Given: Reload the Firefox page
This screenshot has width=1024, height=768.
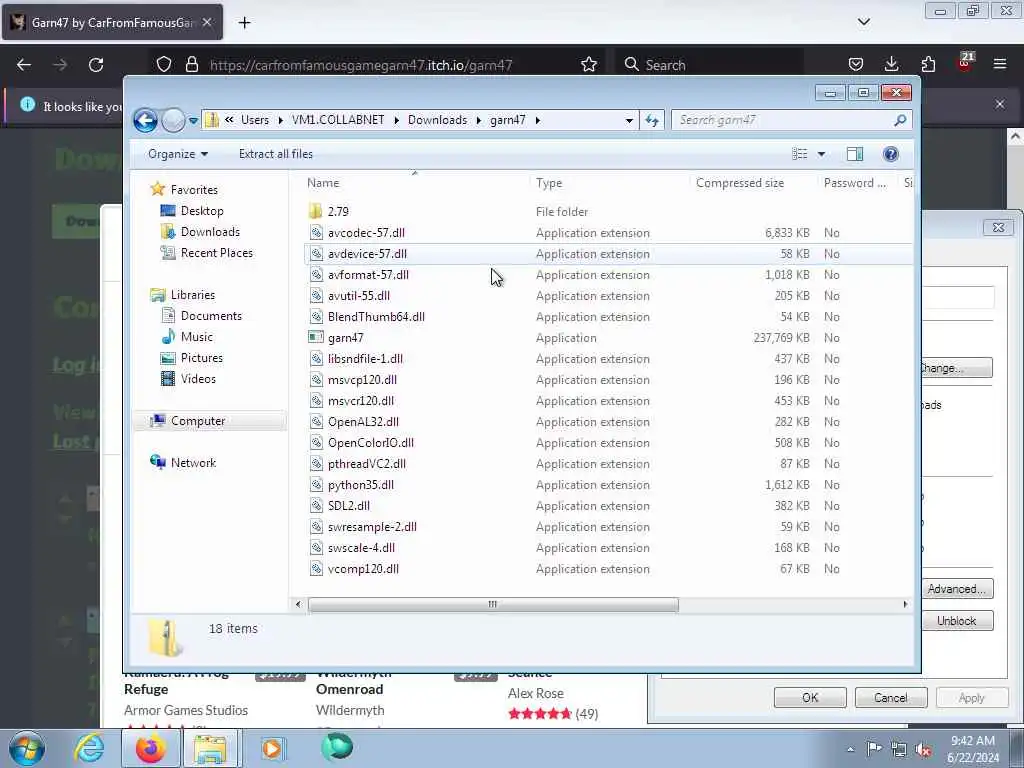Looking at the screenshot, I should click(x=96, y=65).
